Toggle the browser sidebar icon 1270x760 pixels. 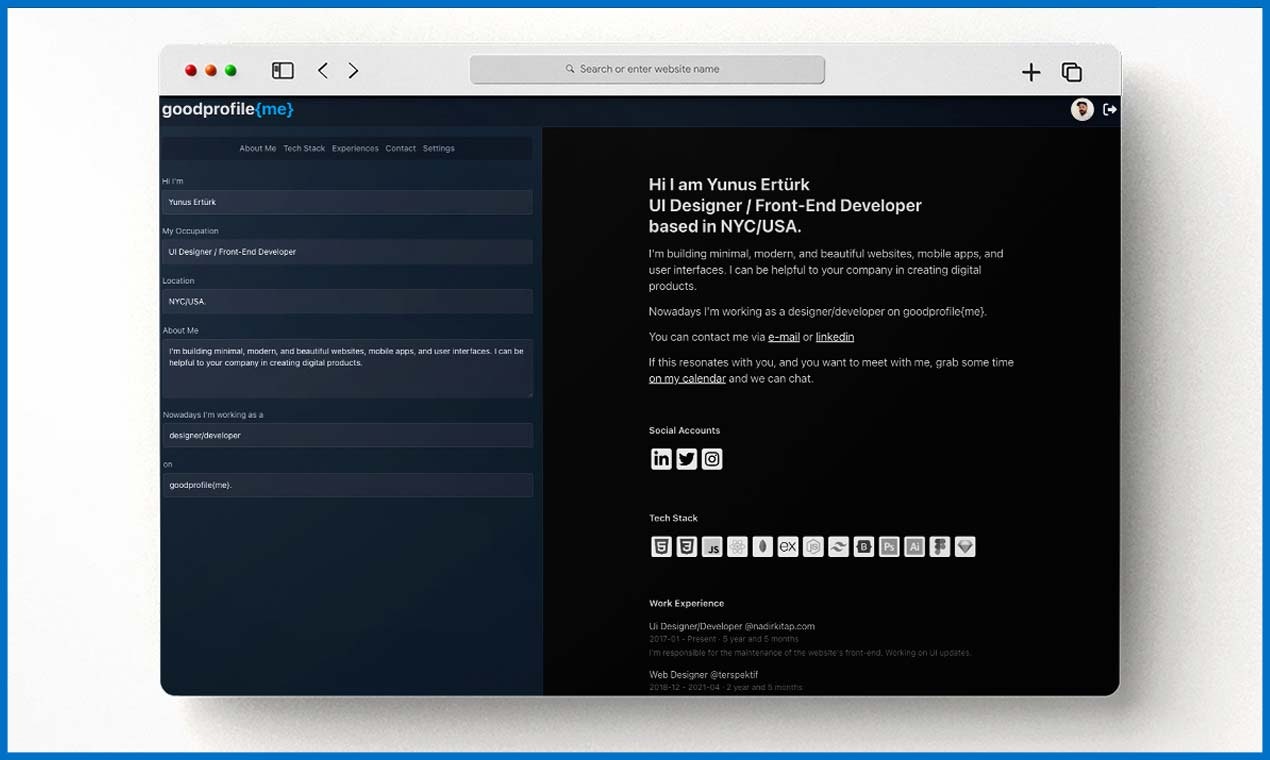tap(283, 71)
